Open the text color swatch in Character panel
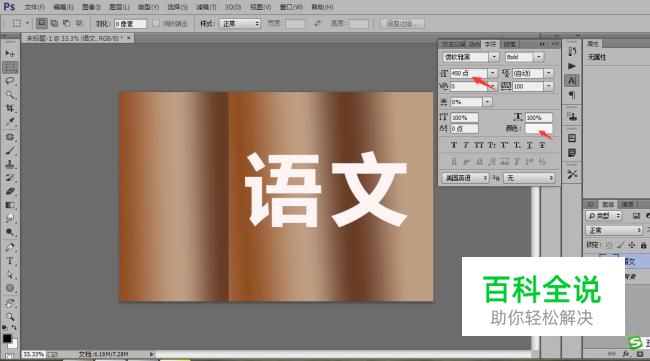The image size is (650, 361). (538, 128)
